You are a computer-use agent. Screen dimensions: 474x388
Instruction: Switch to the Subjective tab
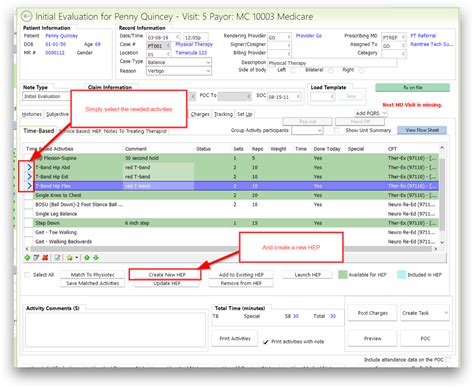[57, 114]
